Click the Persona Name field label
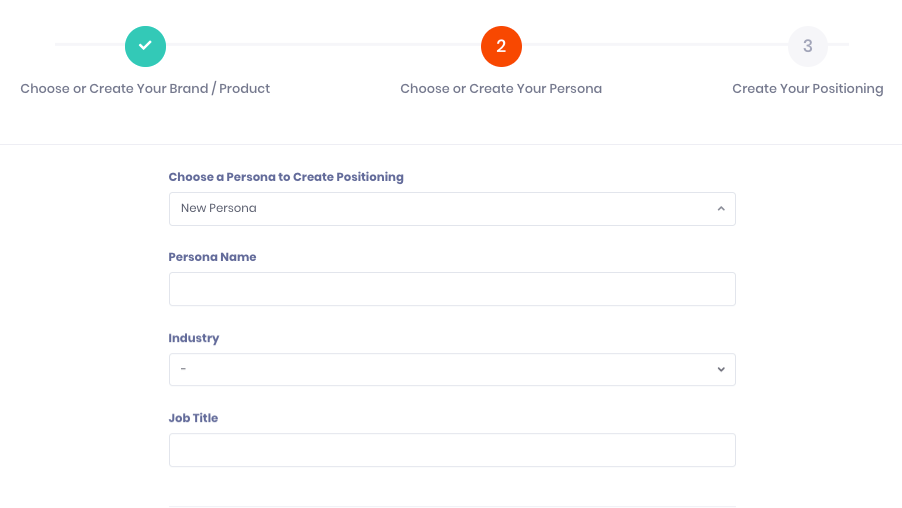902x508 pixels. (x=212, y=257)
